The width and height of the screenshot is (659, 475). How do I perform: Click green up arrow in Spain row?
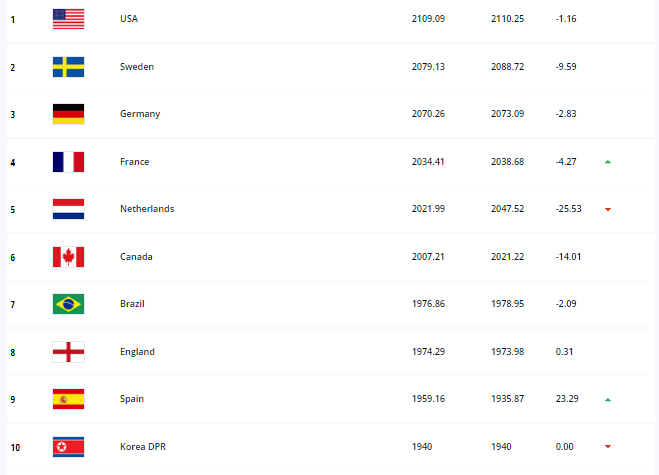[608, 399]
